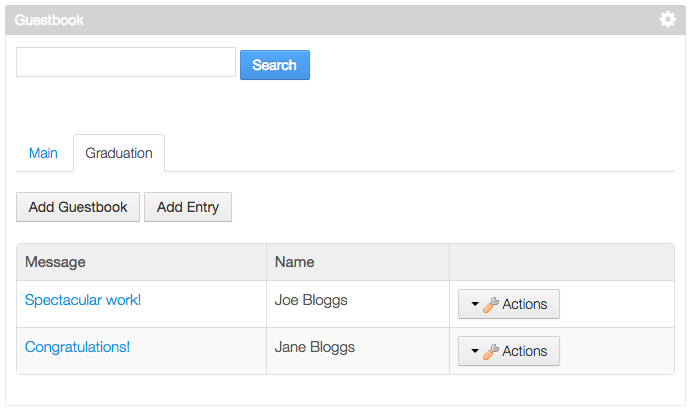Screen dimensions: 692x411
Task: Expand the Actions dropdown for Jane Bloggs
Action: click(x=509, y=351)
